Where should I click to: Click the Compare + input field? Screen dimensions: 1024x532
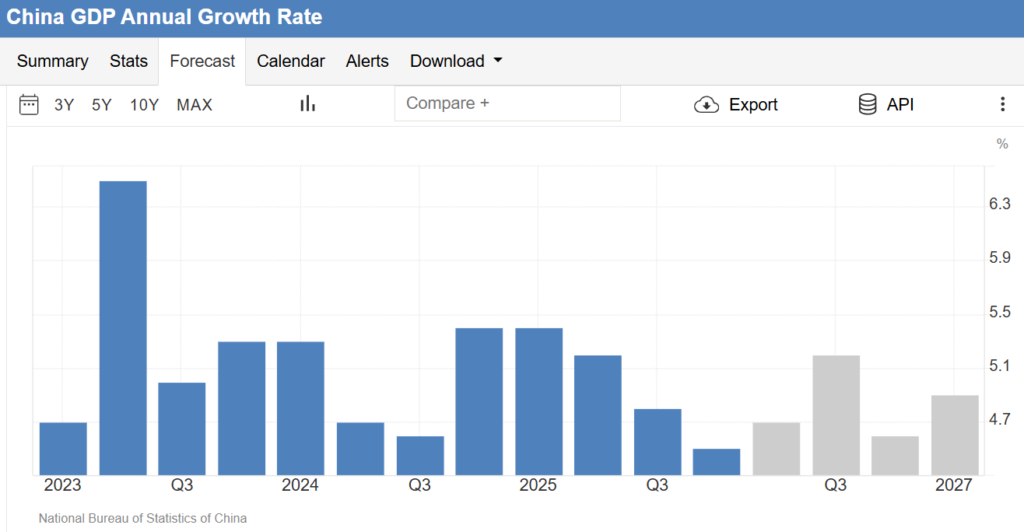[507, 103]
